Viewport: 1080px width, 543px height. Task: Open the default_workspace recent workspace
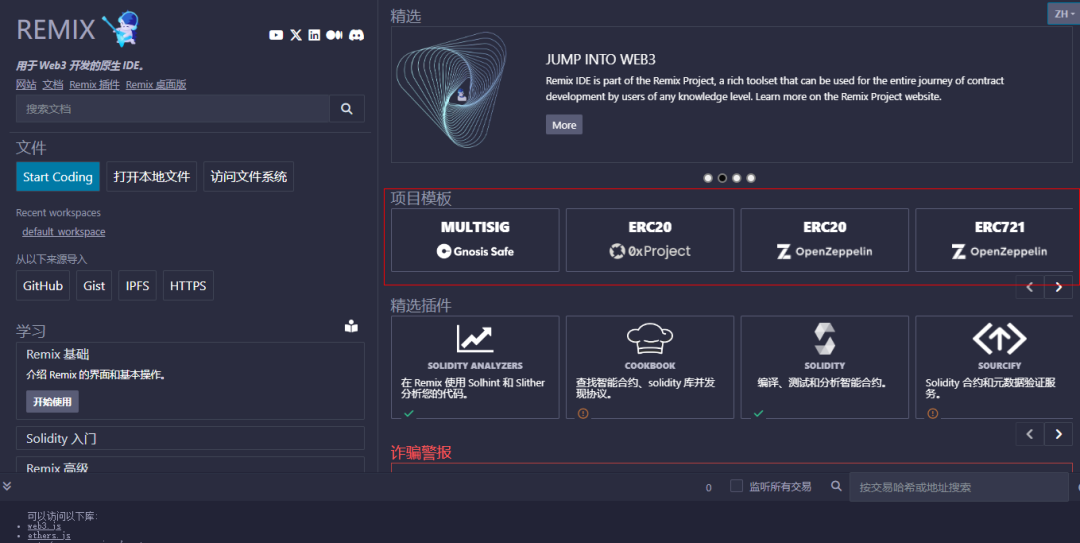coord(63,232)
